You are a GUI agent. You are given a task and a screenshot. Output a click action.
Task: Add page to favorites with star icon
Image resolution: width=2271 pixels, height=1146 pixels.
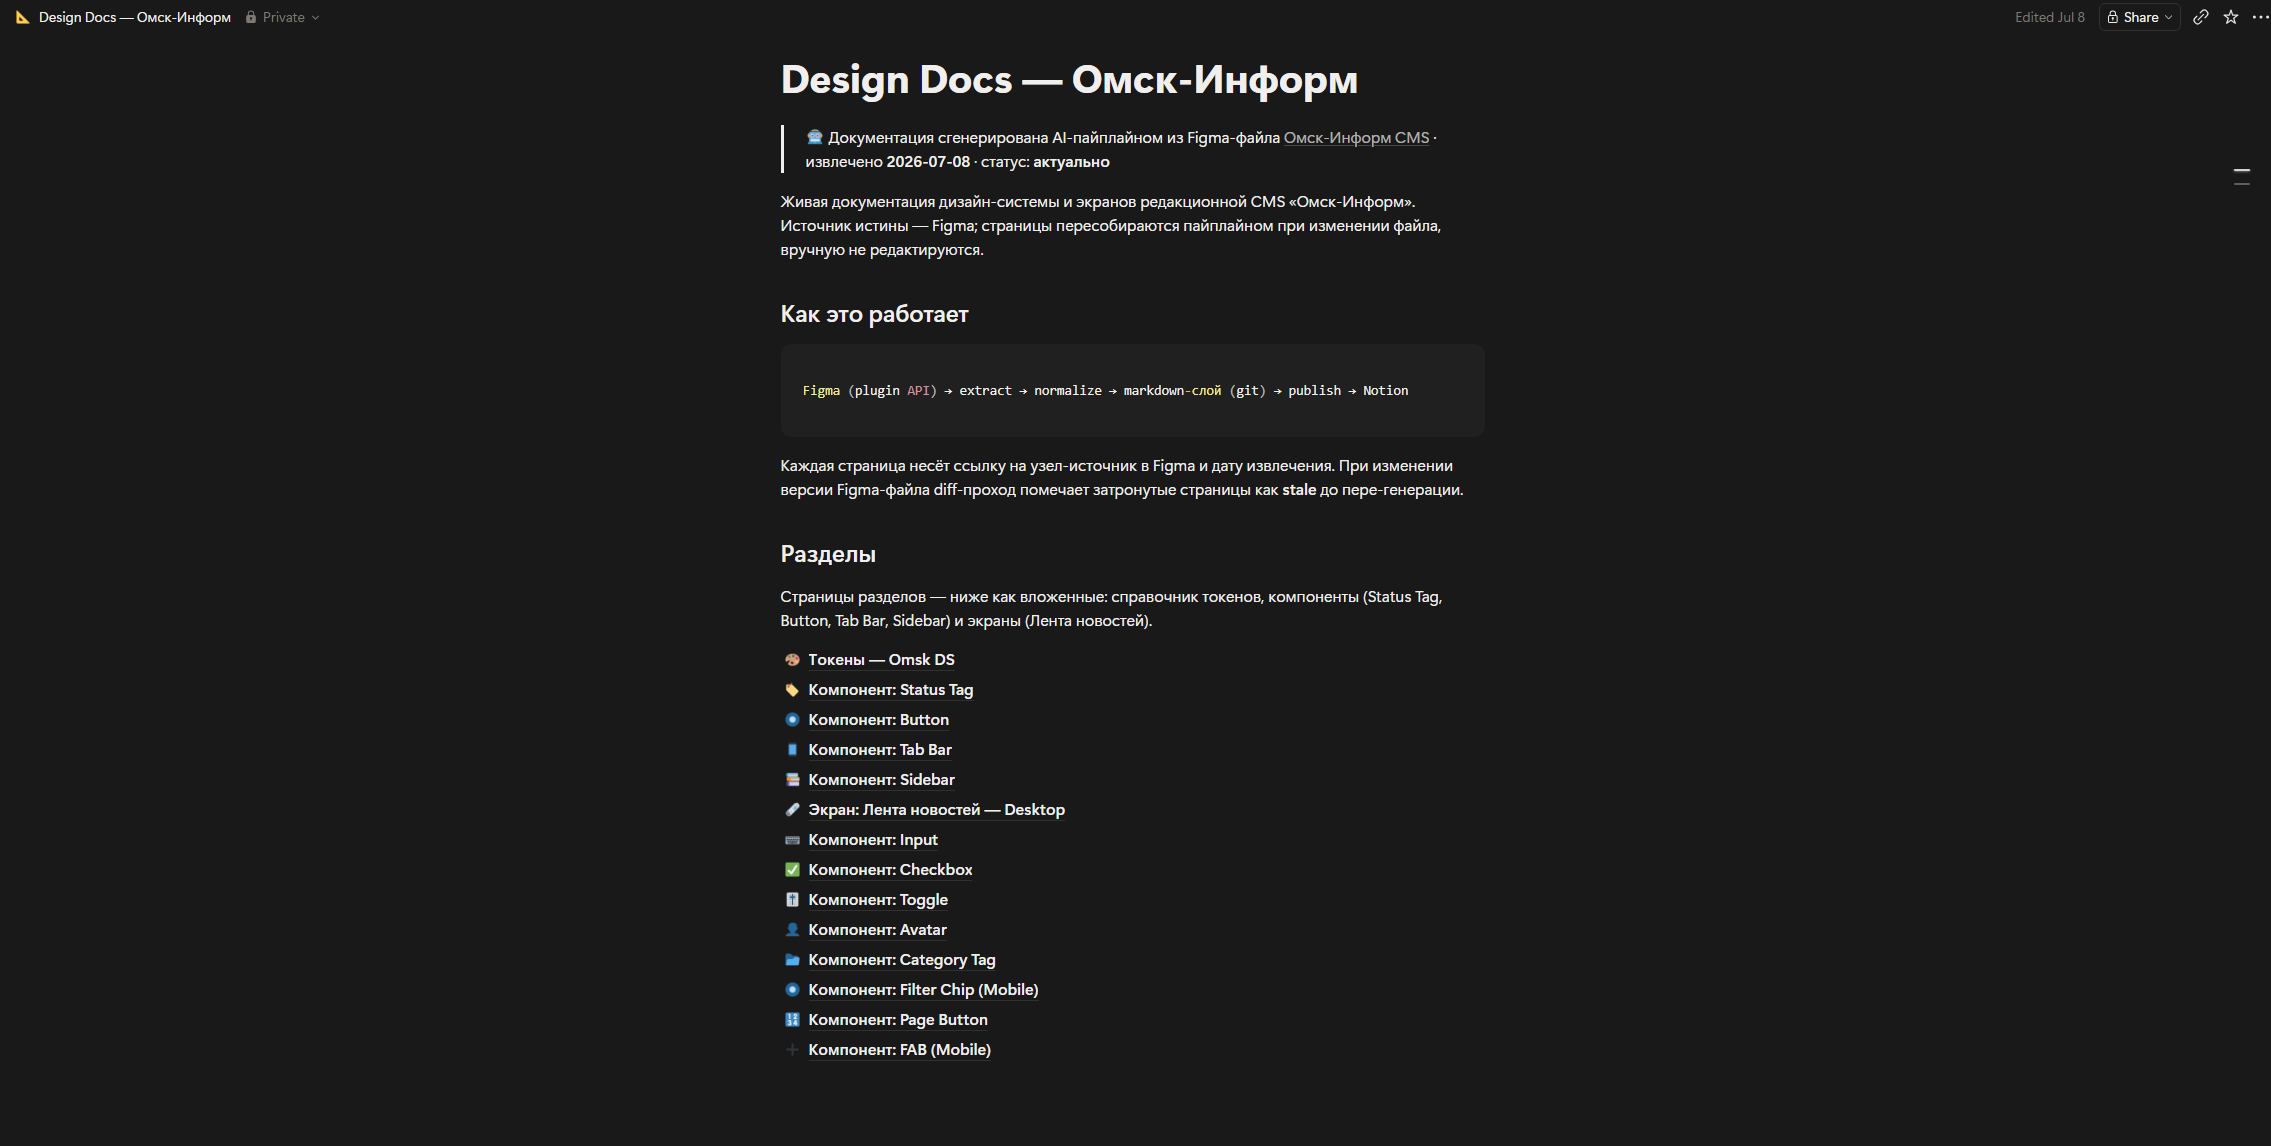(2230, 17)
